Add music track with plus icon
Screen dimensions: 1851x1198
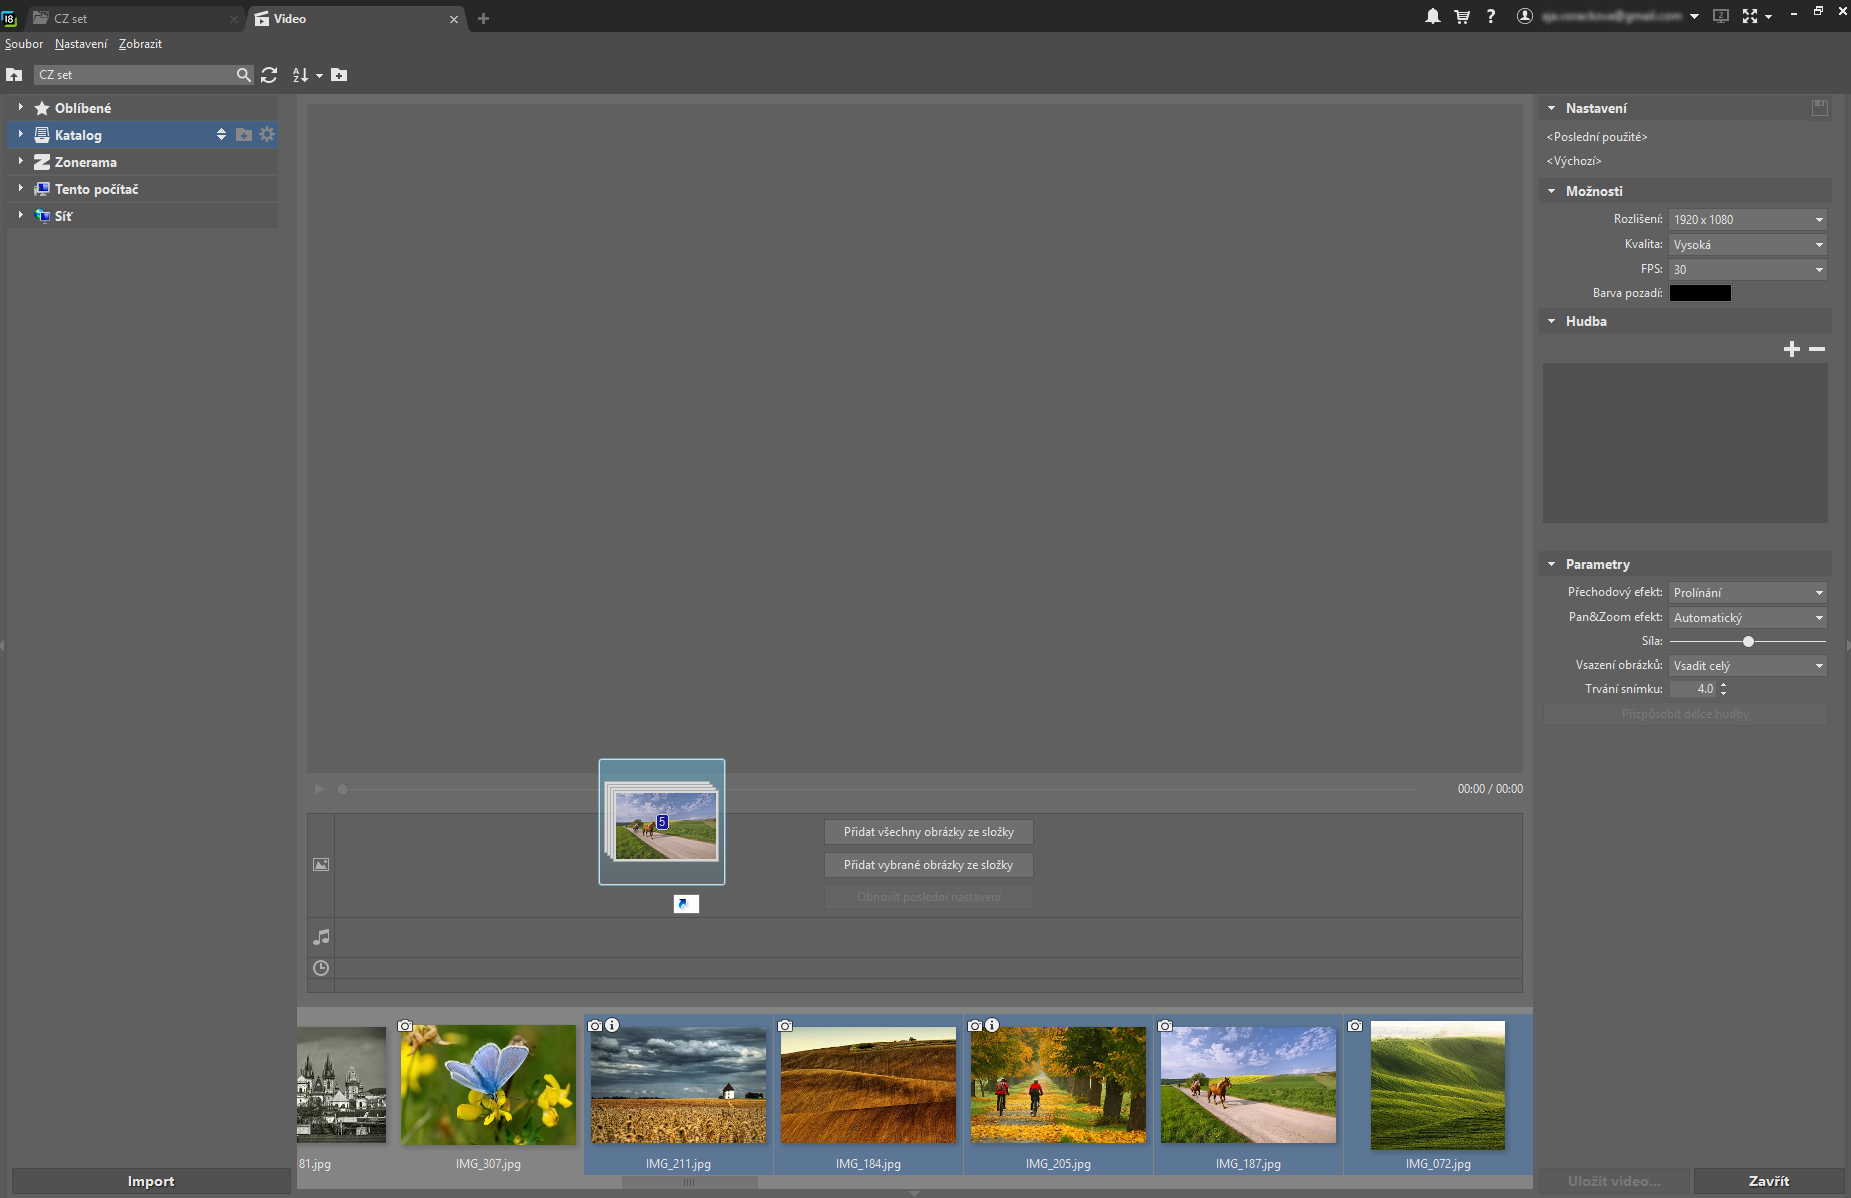pos(1791,349)
